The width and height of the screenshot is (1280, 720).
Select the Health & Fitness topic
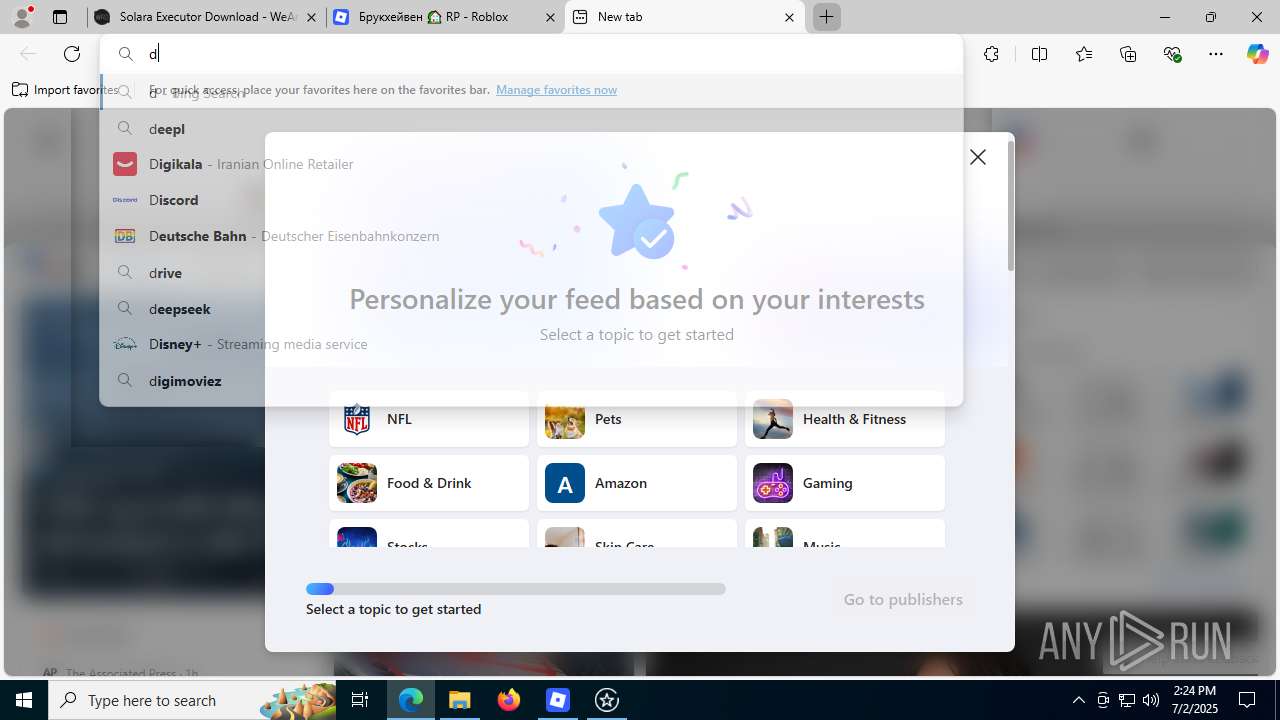(845, 419)
